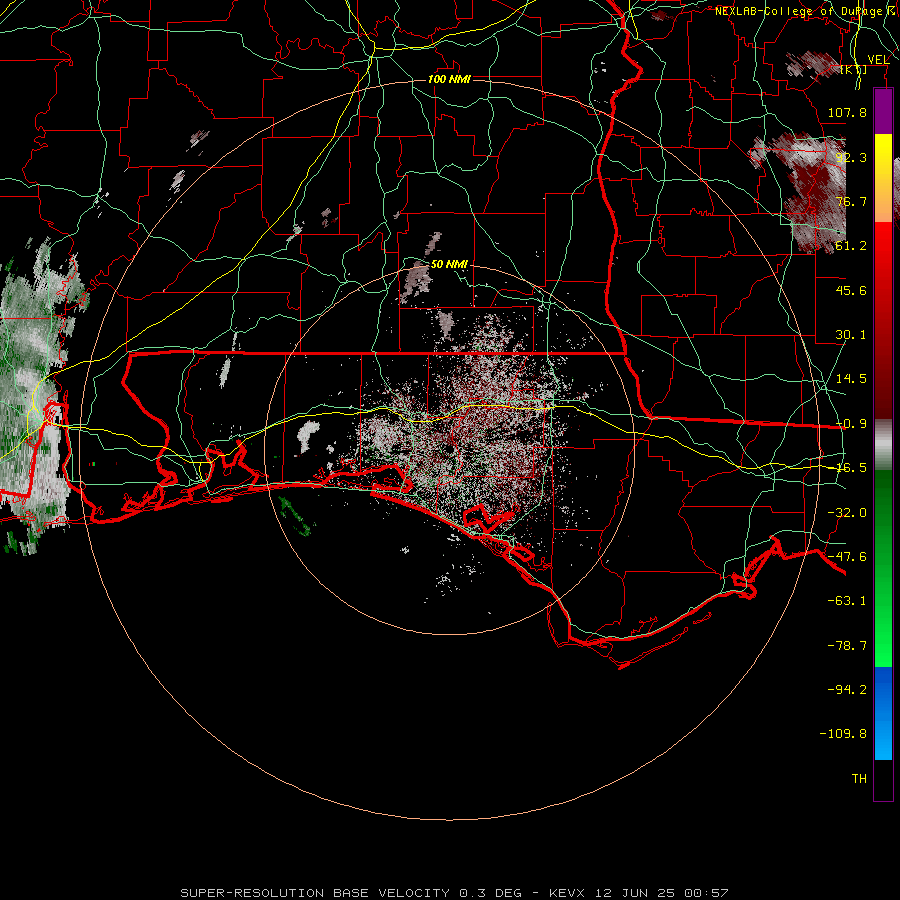Click the VEL legend title
The height and width of the screenshot is (900, 900).
point(878,60)
